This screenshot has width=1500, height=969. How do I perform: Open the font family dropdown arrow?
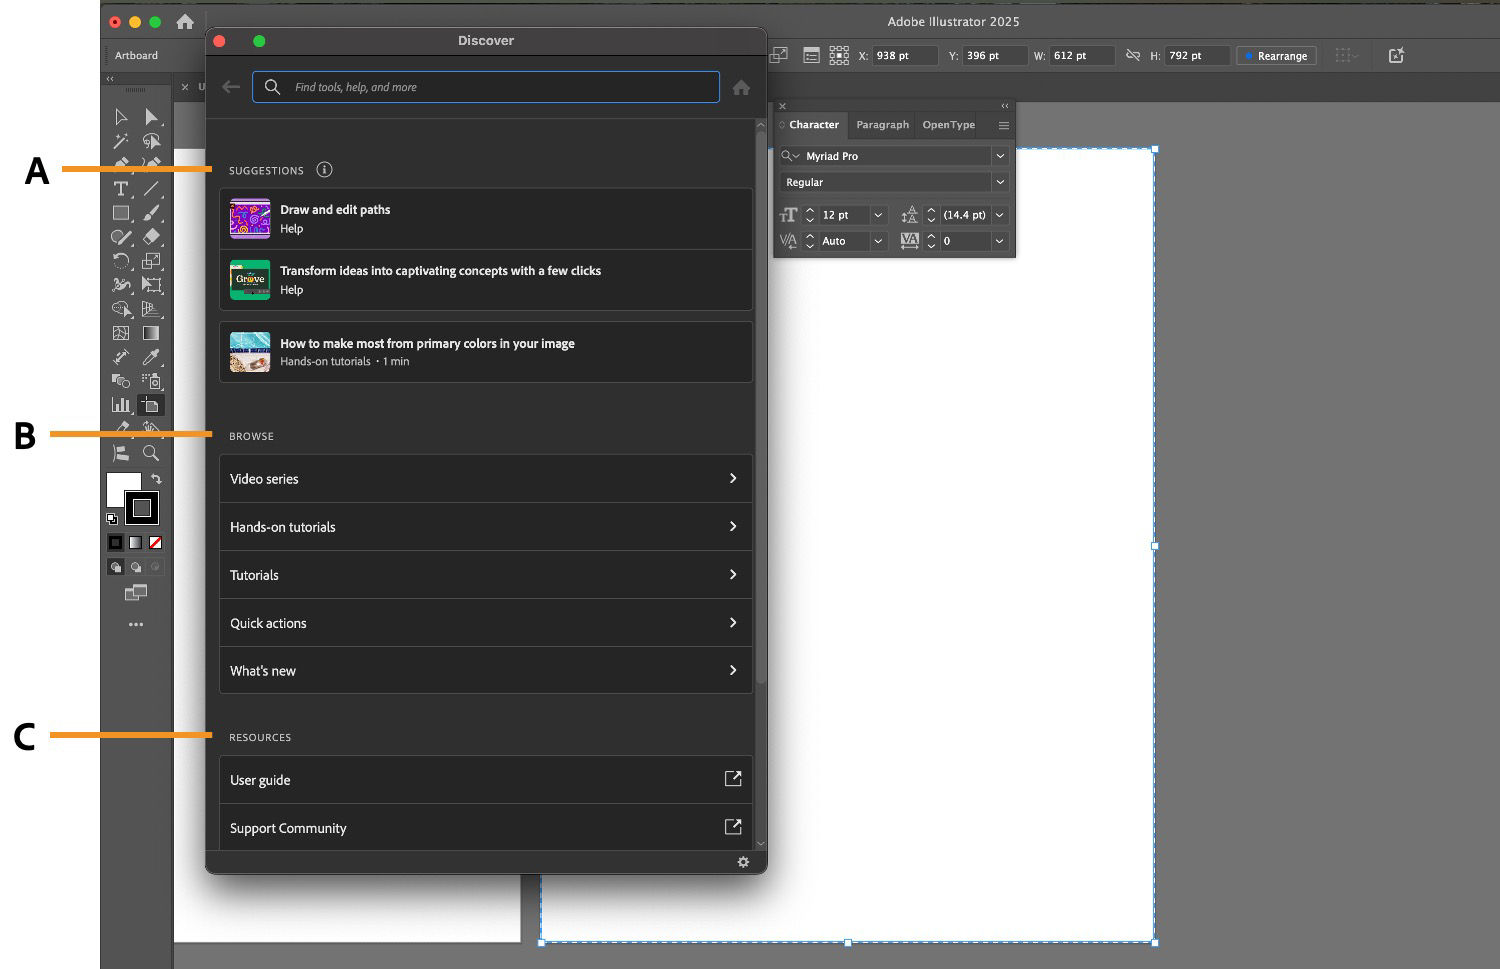[x=999, y=156]
